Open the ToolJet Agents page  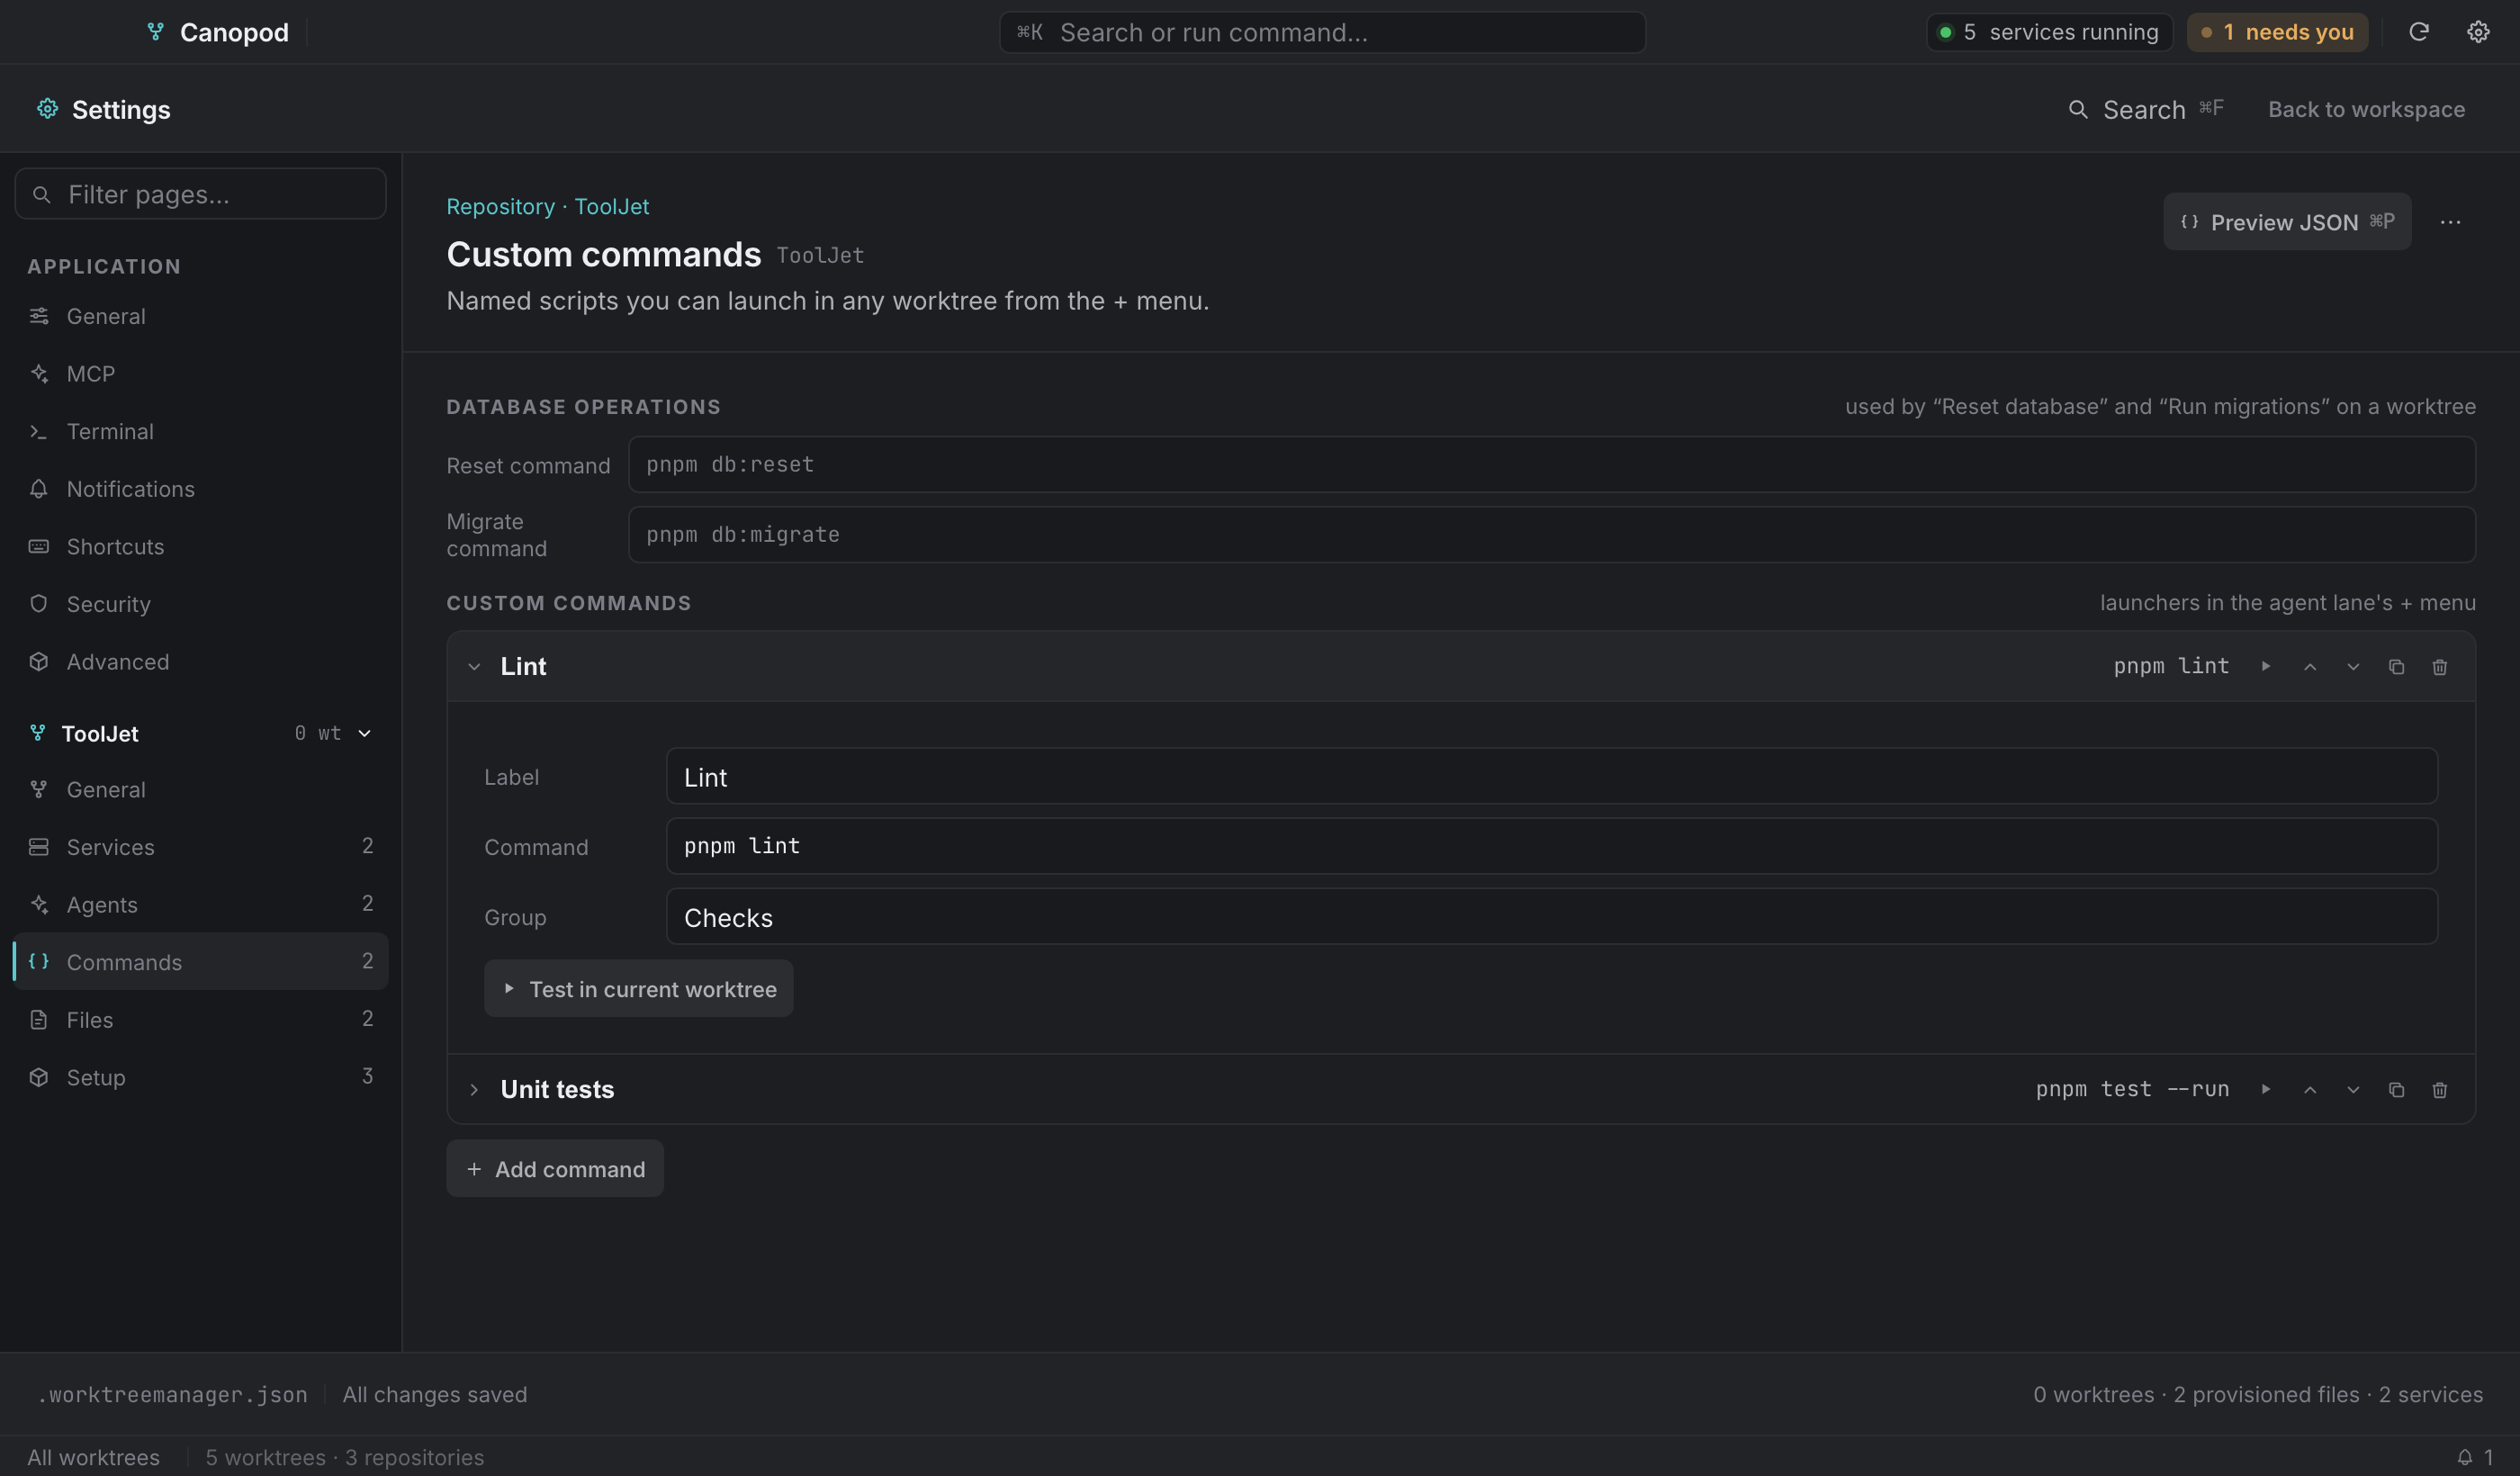point(200,904)
